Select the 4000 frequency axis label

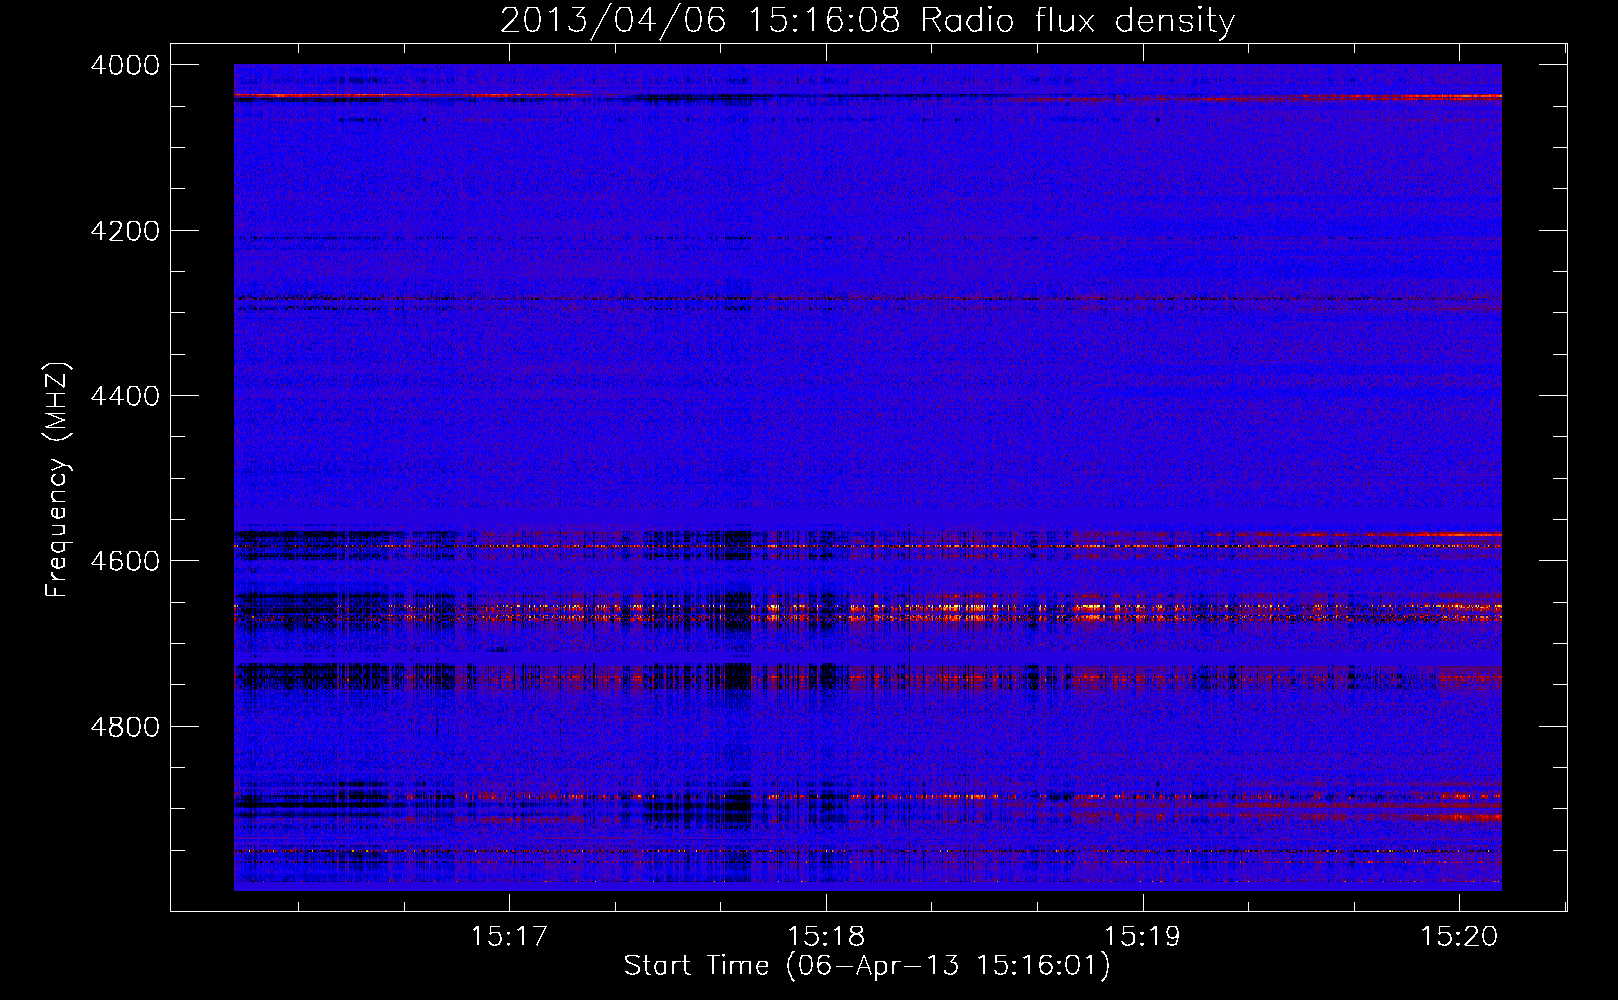(125, 65)
